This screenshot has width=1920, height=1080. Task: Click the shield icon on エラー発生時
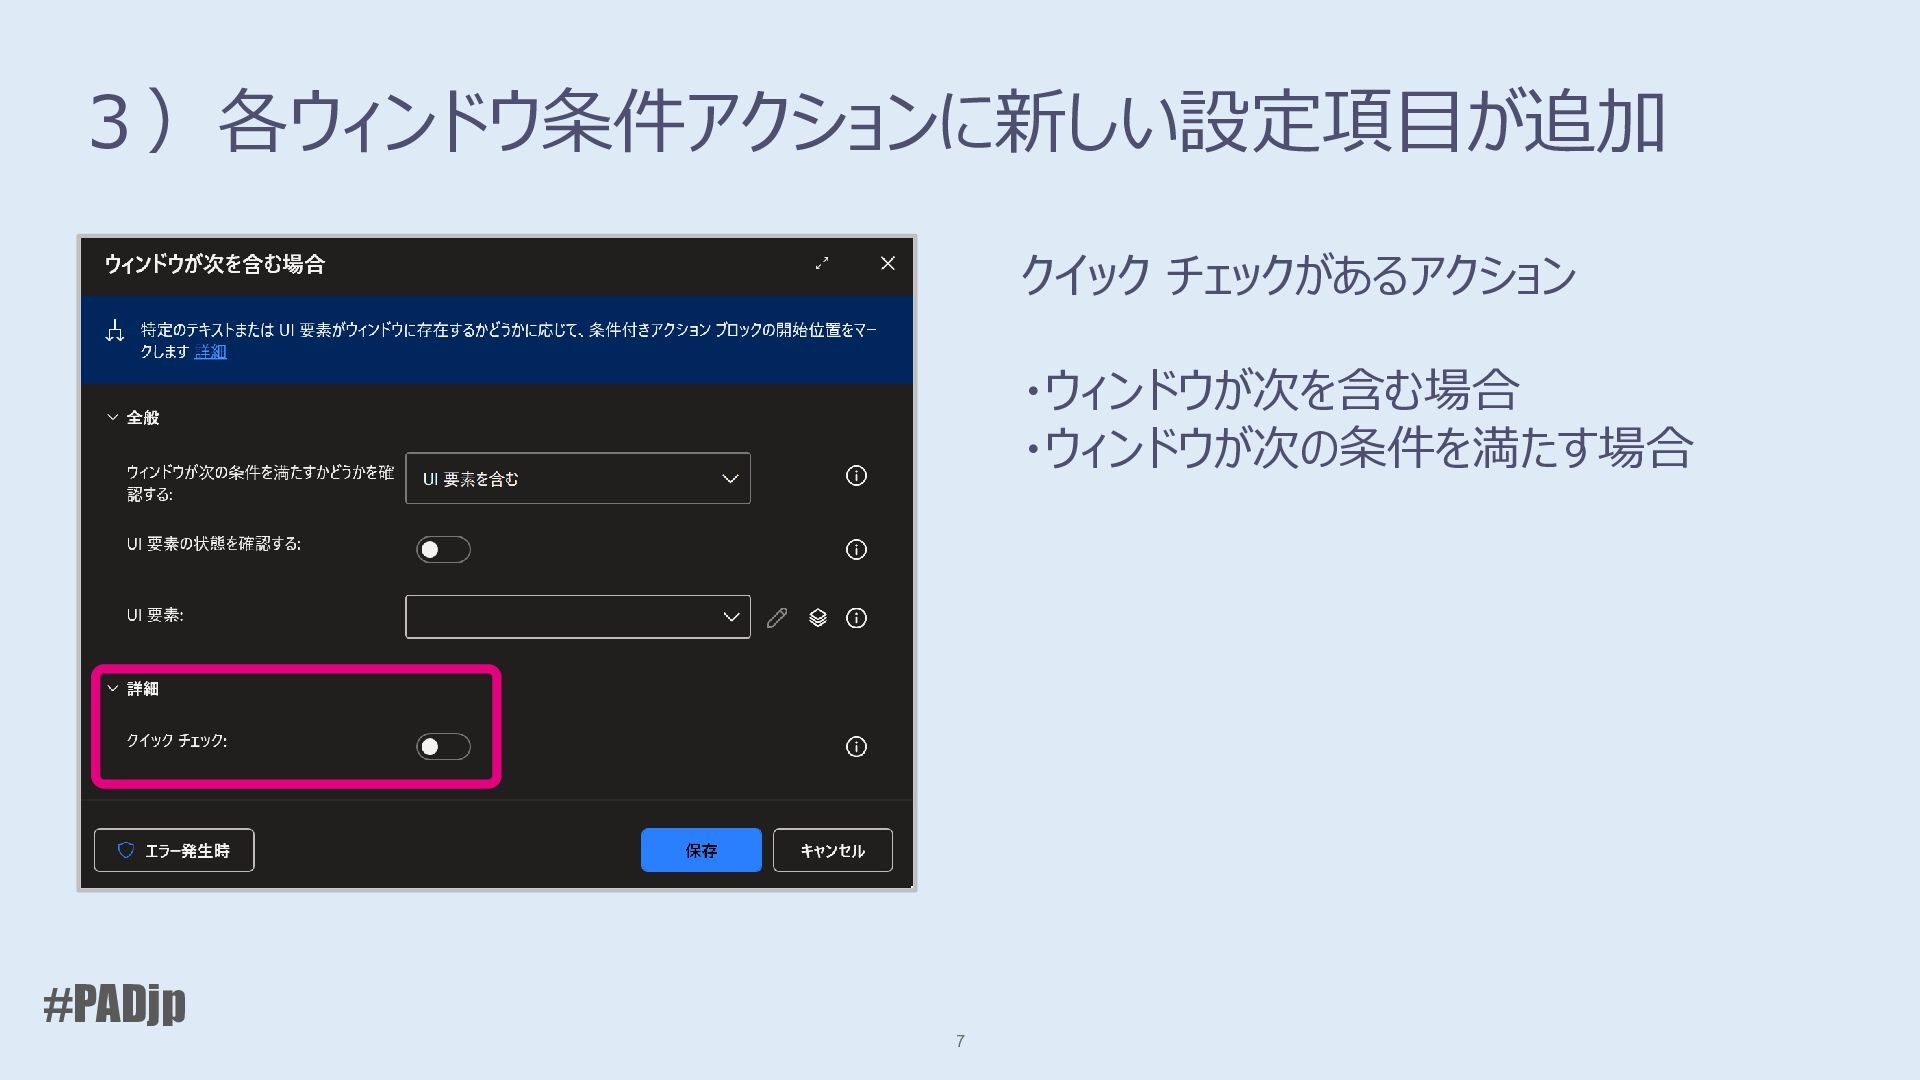[x=126, y=850]
